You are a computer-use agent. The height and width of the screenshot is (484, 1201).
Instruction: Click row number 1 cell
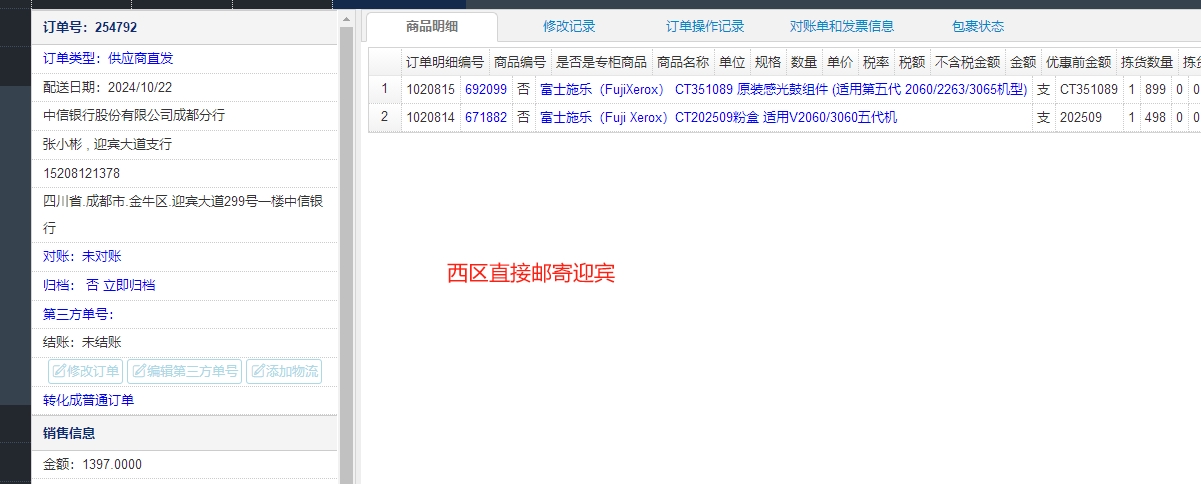(x=384, y=89)
